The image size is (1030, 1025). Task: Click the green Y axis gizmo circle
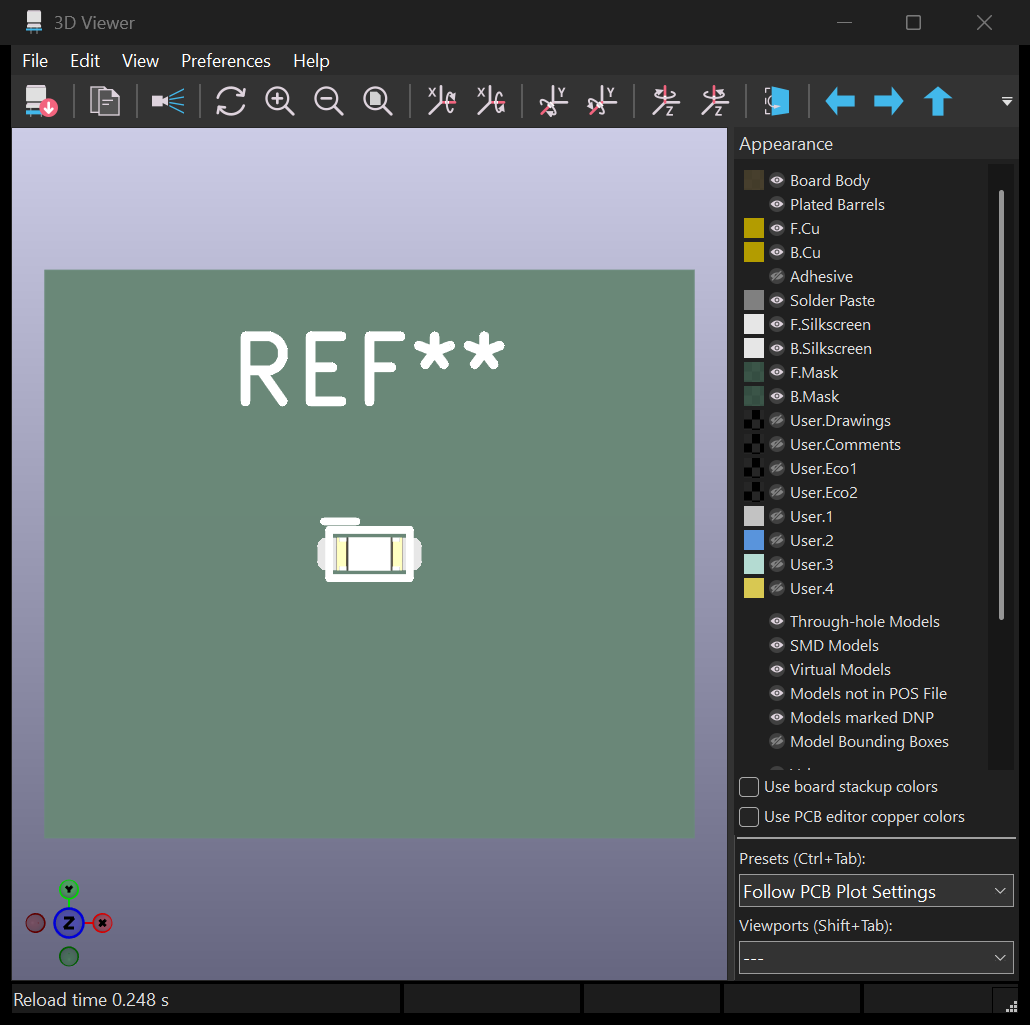(x=68, y=889)
